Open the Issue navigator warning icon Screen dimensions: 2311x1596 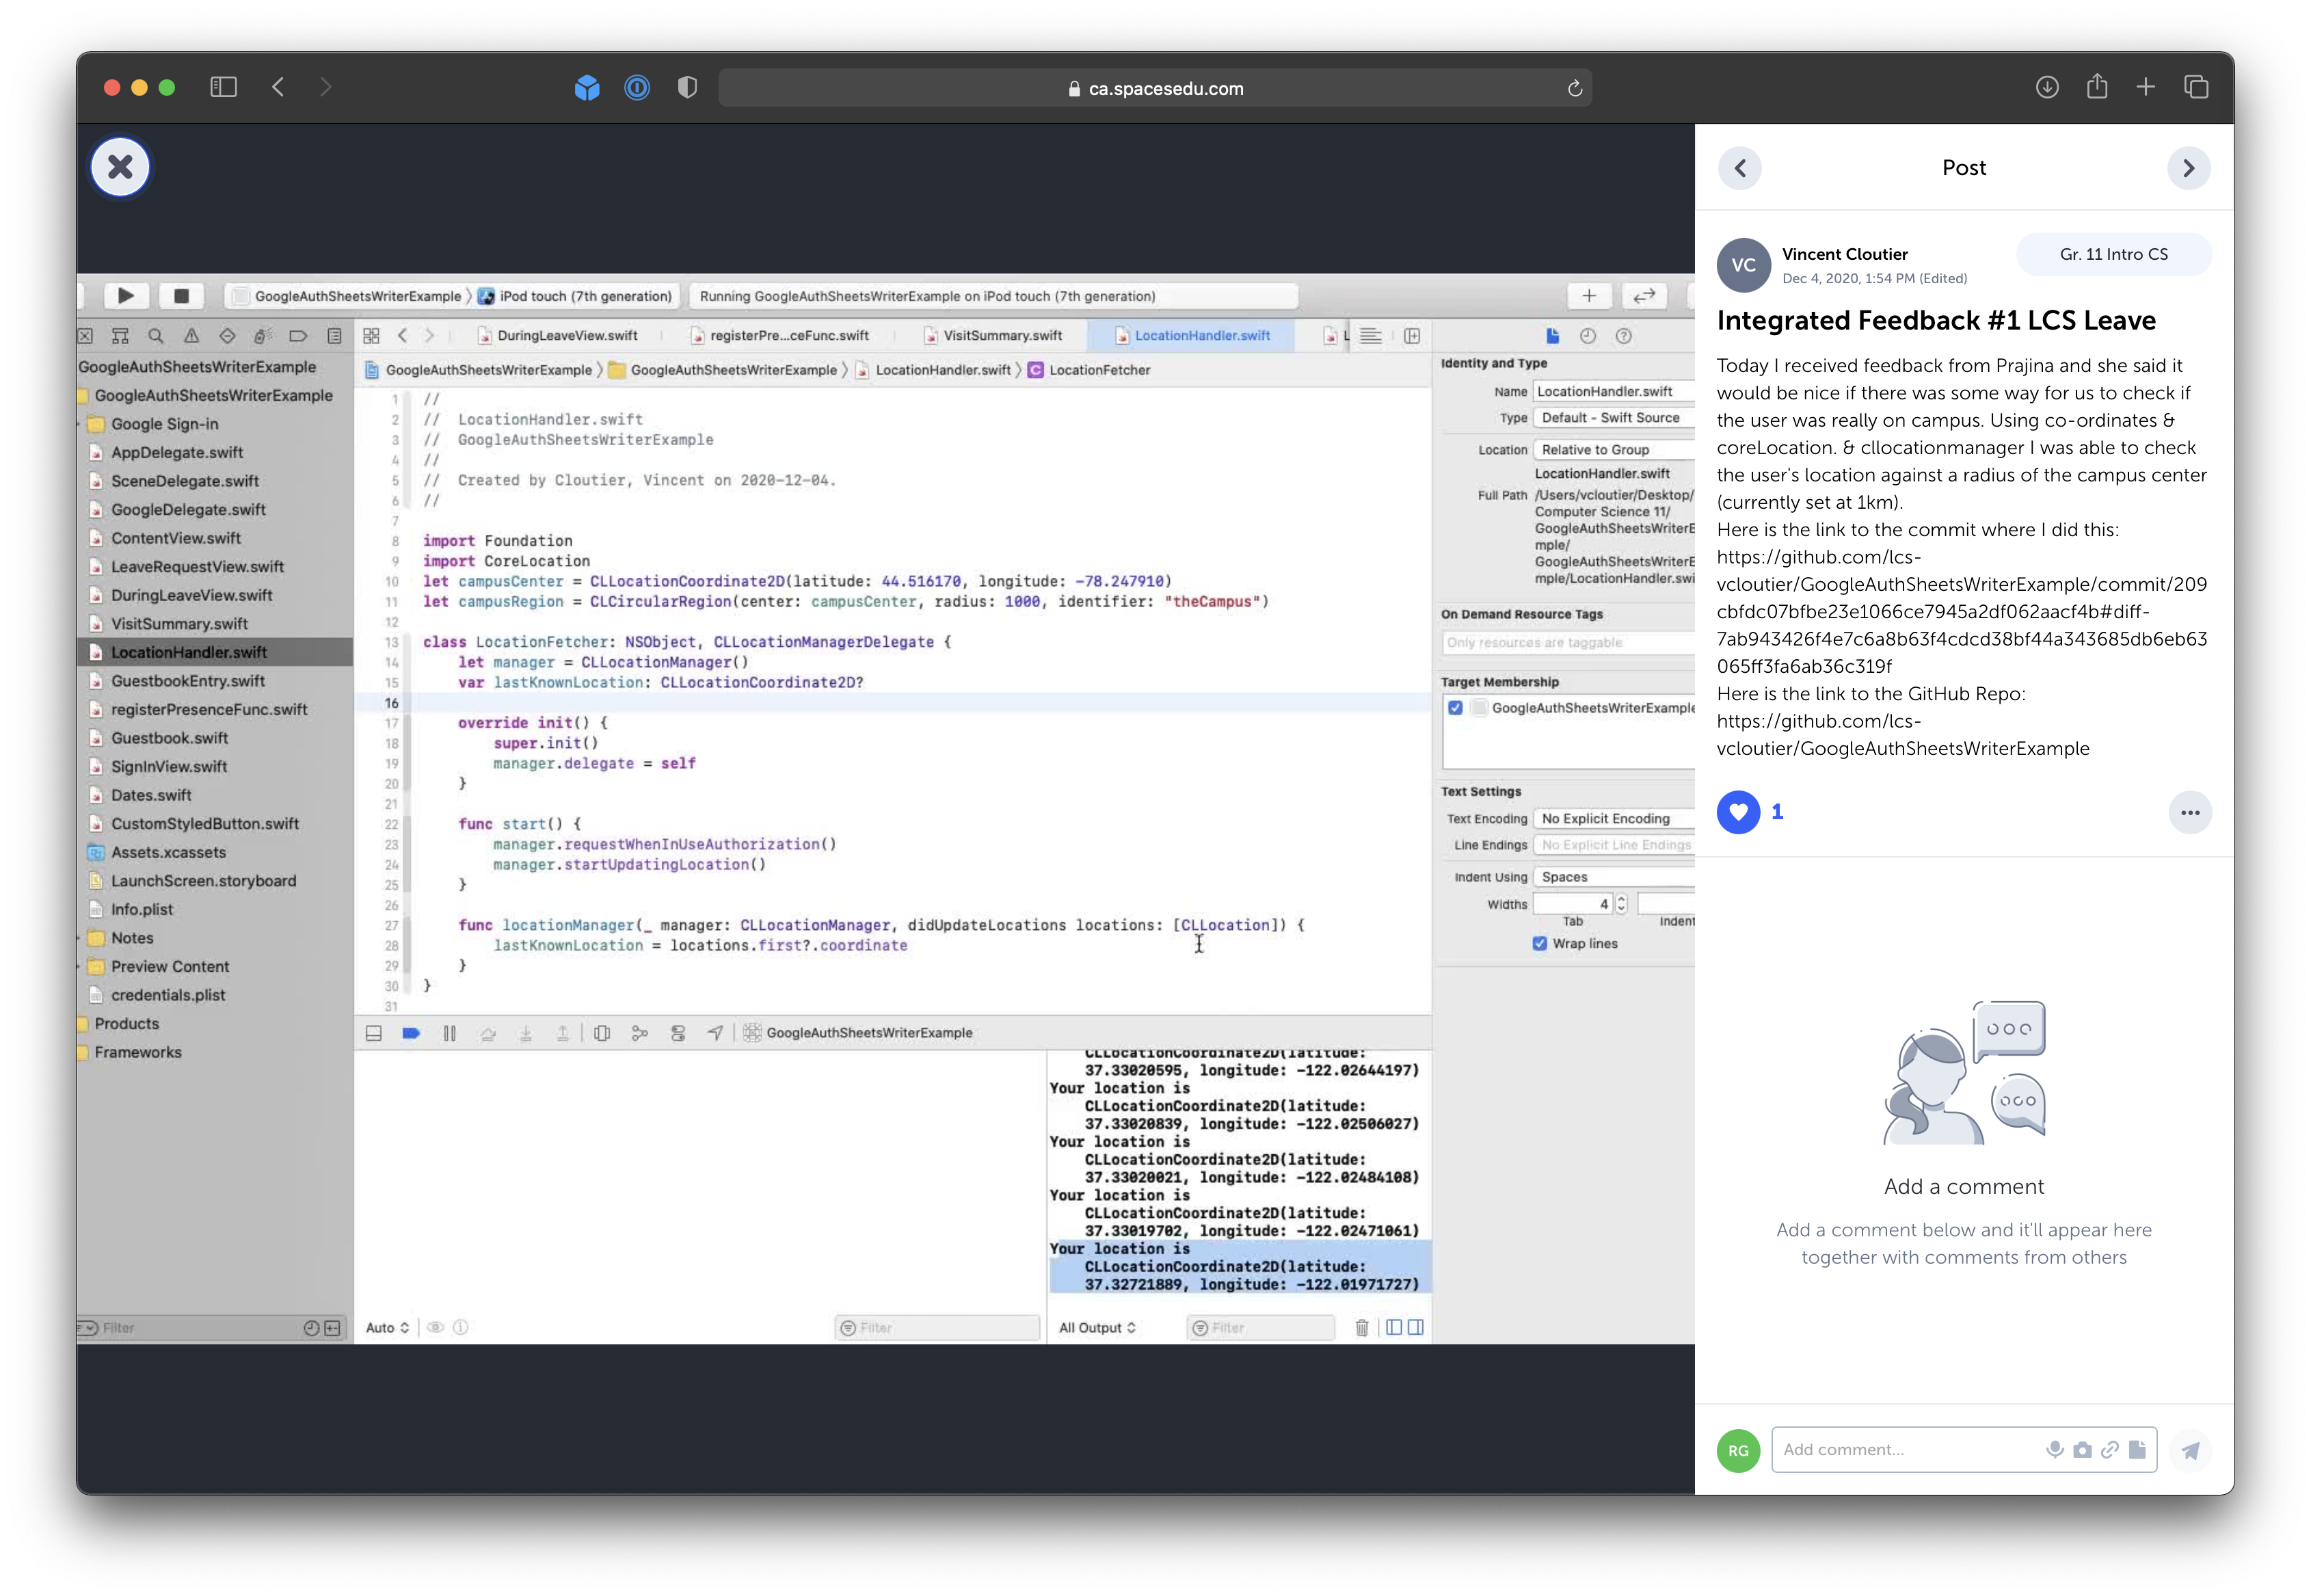point(191,336)
